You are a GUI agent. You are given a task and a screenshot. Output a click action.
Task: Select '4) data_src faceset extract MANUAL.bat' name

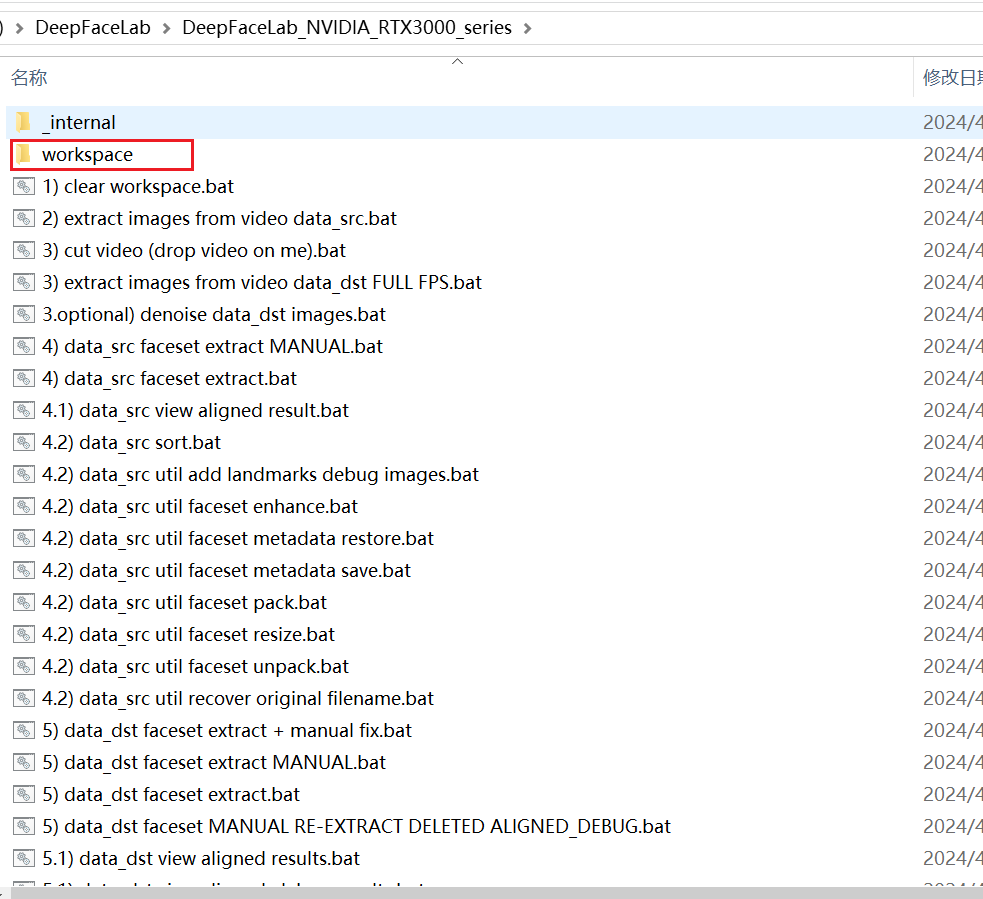pyautogui.click(x=213, y=346)
